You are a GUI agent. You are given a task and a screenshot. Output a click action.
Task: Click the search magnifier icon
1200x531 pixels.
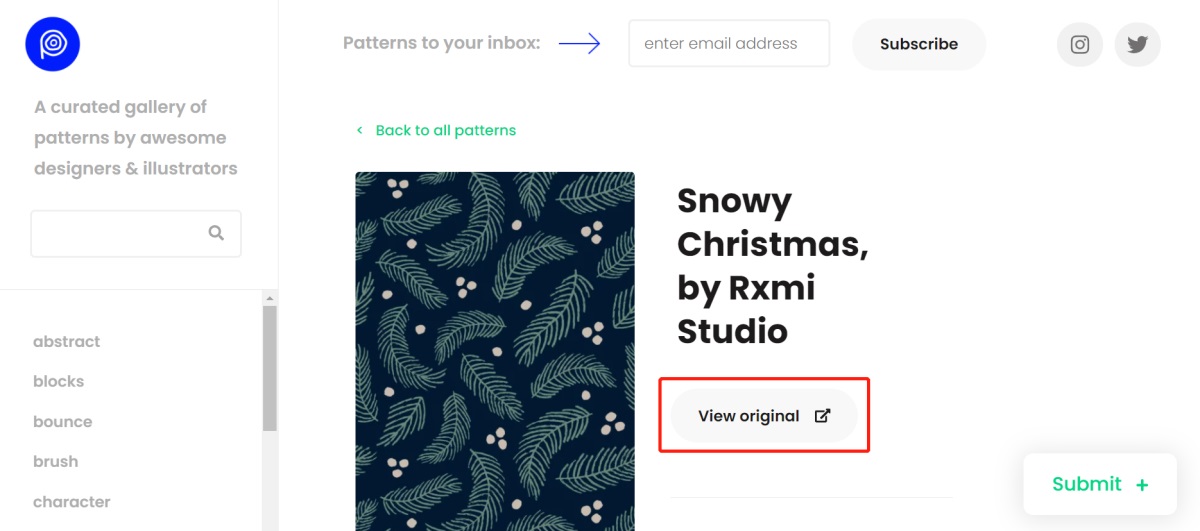tap(216, 233)
